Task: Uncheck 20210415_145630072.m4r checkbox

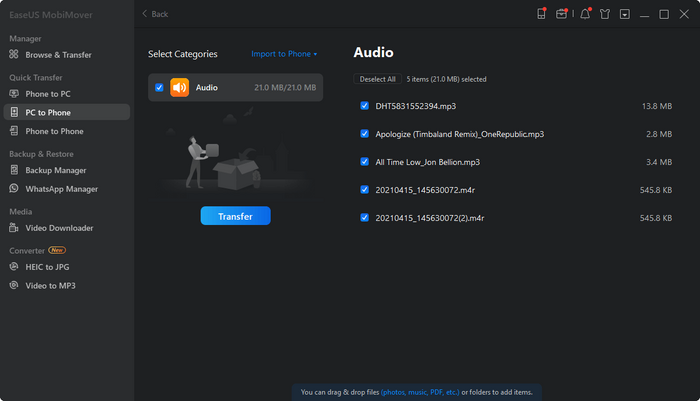Action: 364,190
